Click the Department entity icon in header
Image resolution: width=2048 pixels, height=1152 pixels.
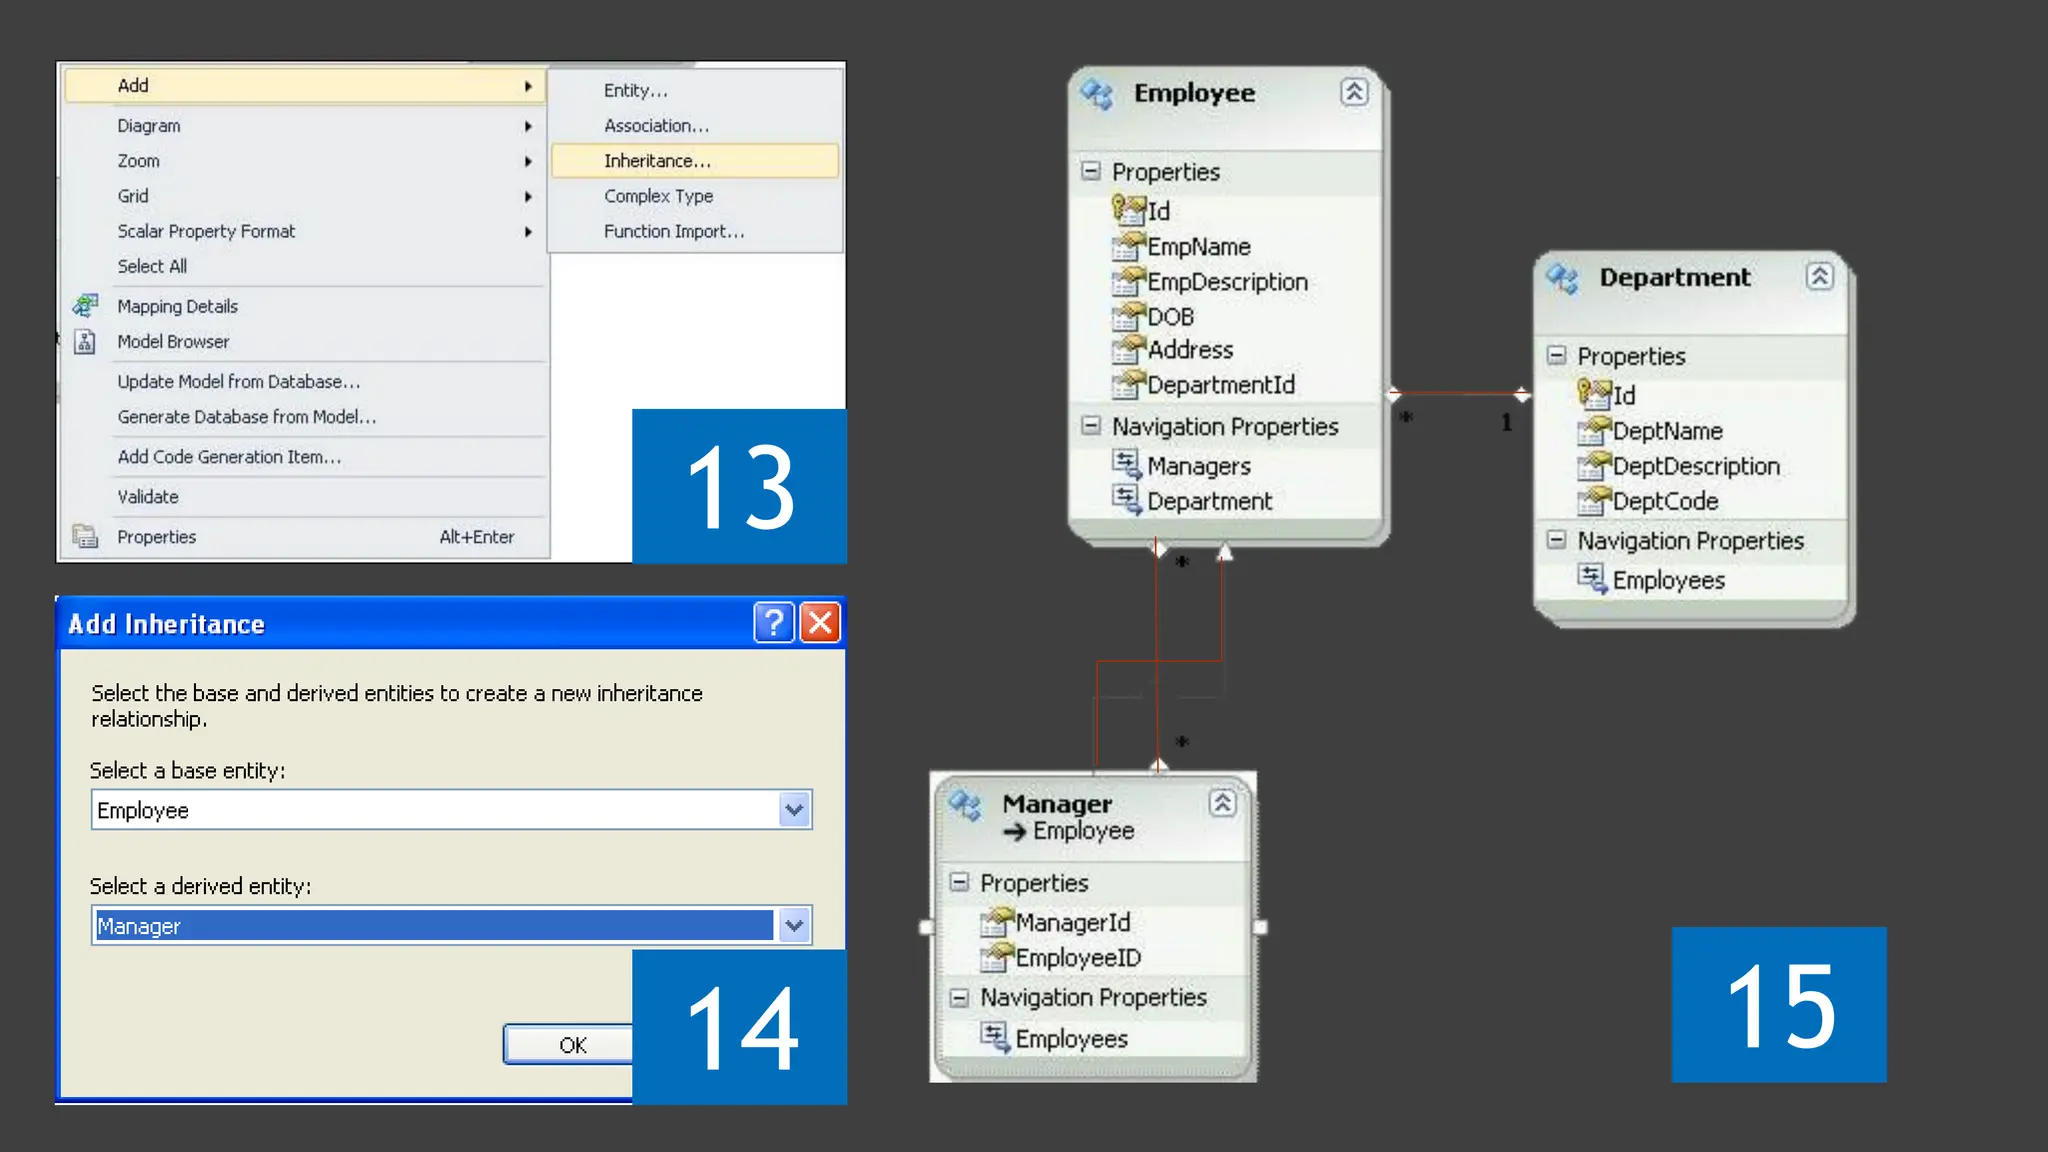point(1562,278)
